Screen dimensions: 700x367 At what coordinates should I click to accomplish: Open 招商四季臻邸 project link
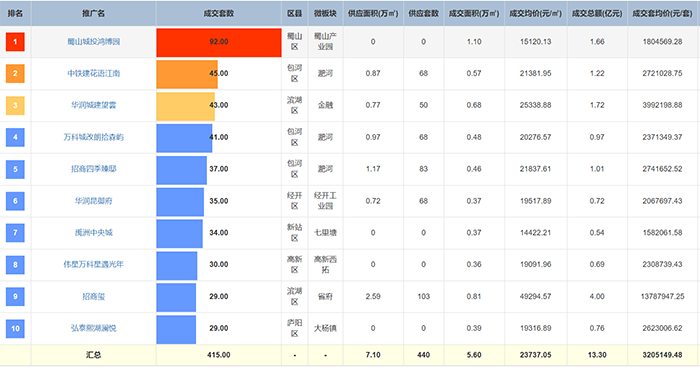pyautogui.click(x=94, y=169)
